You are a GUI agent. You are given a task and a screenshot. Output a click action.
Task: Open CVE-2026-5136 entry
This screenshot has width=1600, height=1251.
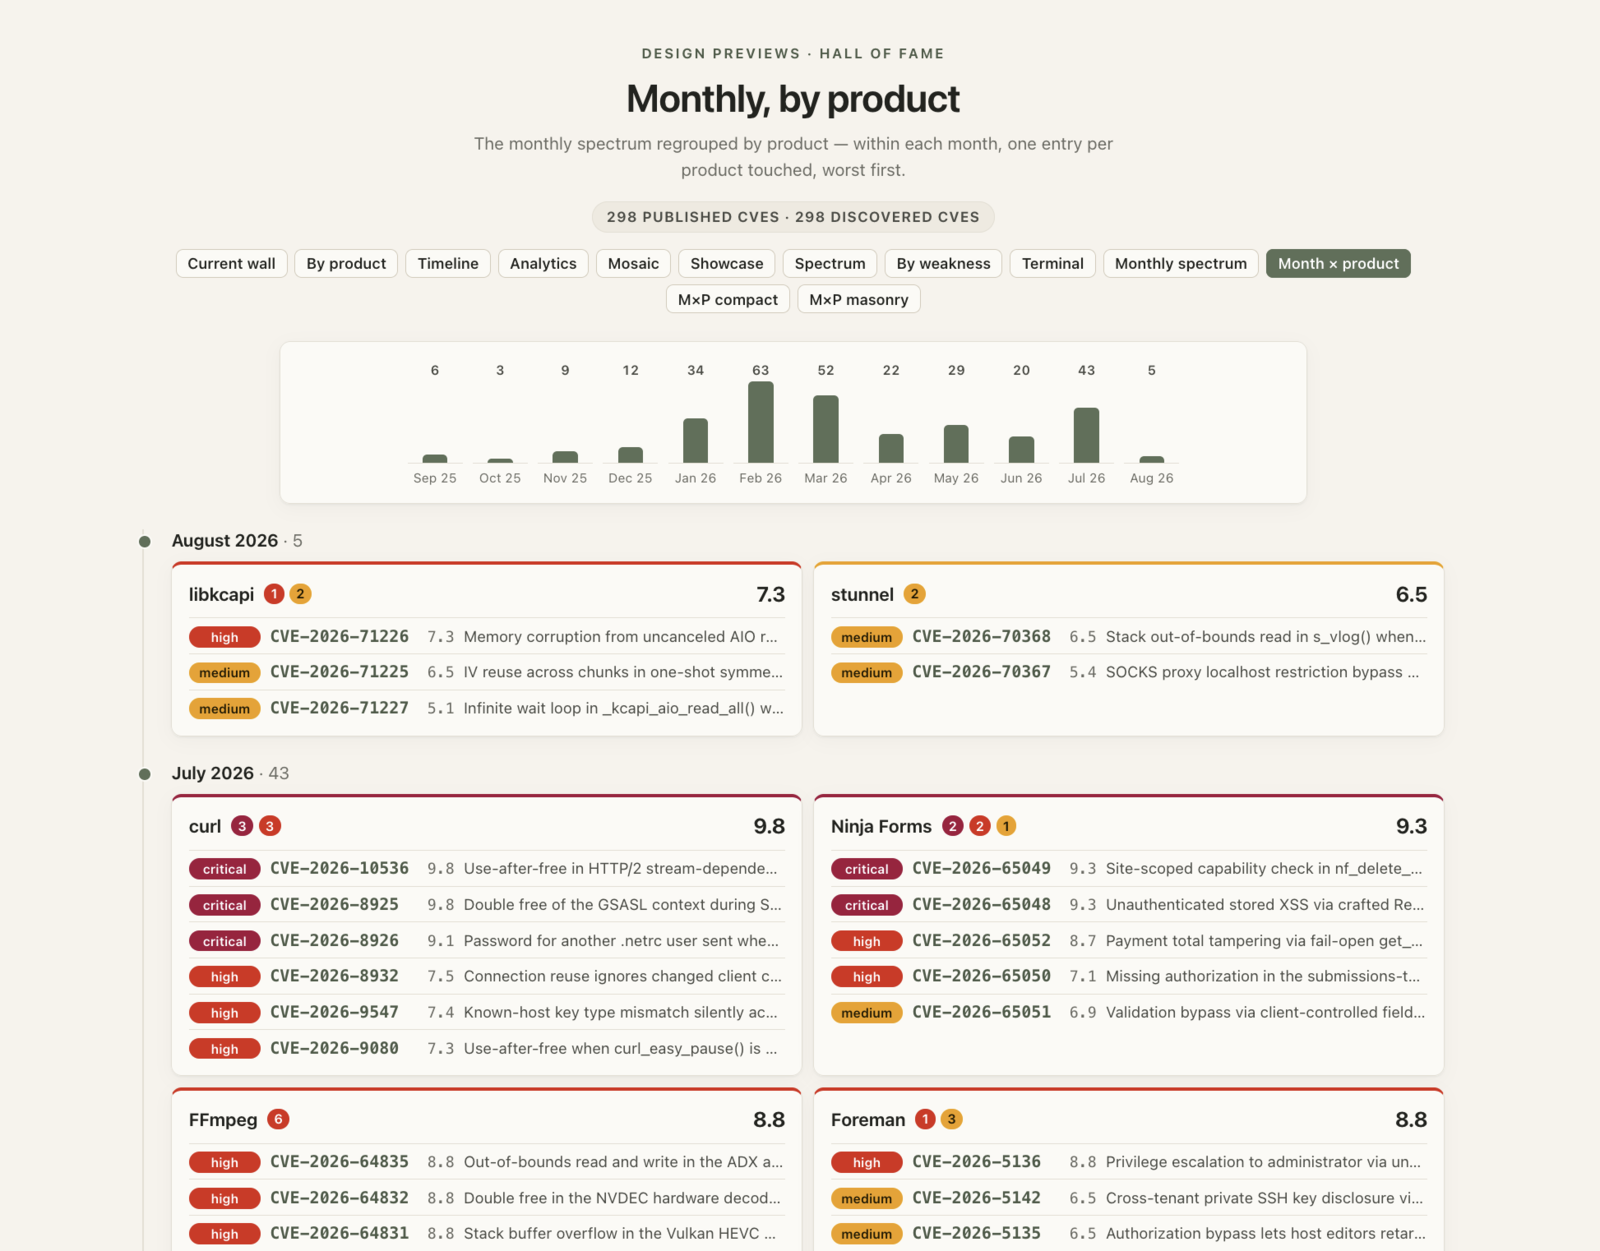pos(1128,1162)
